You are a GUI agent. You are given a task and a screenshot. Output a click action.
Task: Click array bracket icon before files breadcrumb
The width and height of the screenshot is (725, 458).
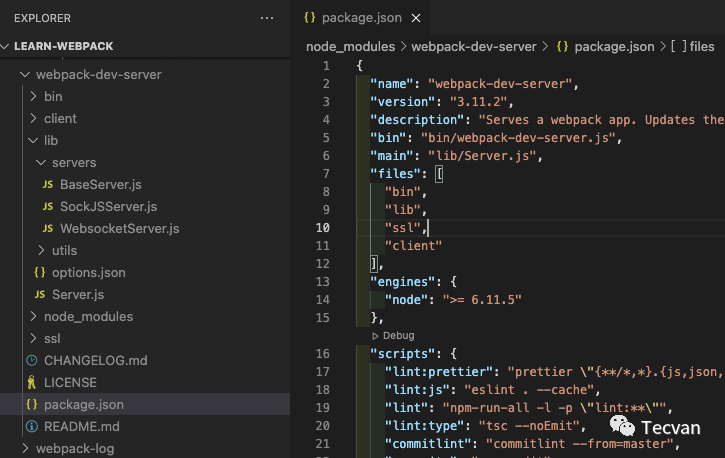tap(679, 47)
